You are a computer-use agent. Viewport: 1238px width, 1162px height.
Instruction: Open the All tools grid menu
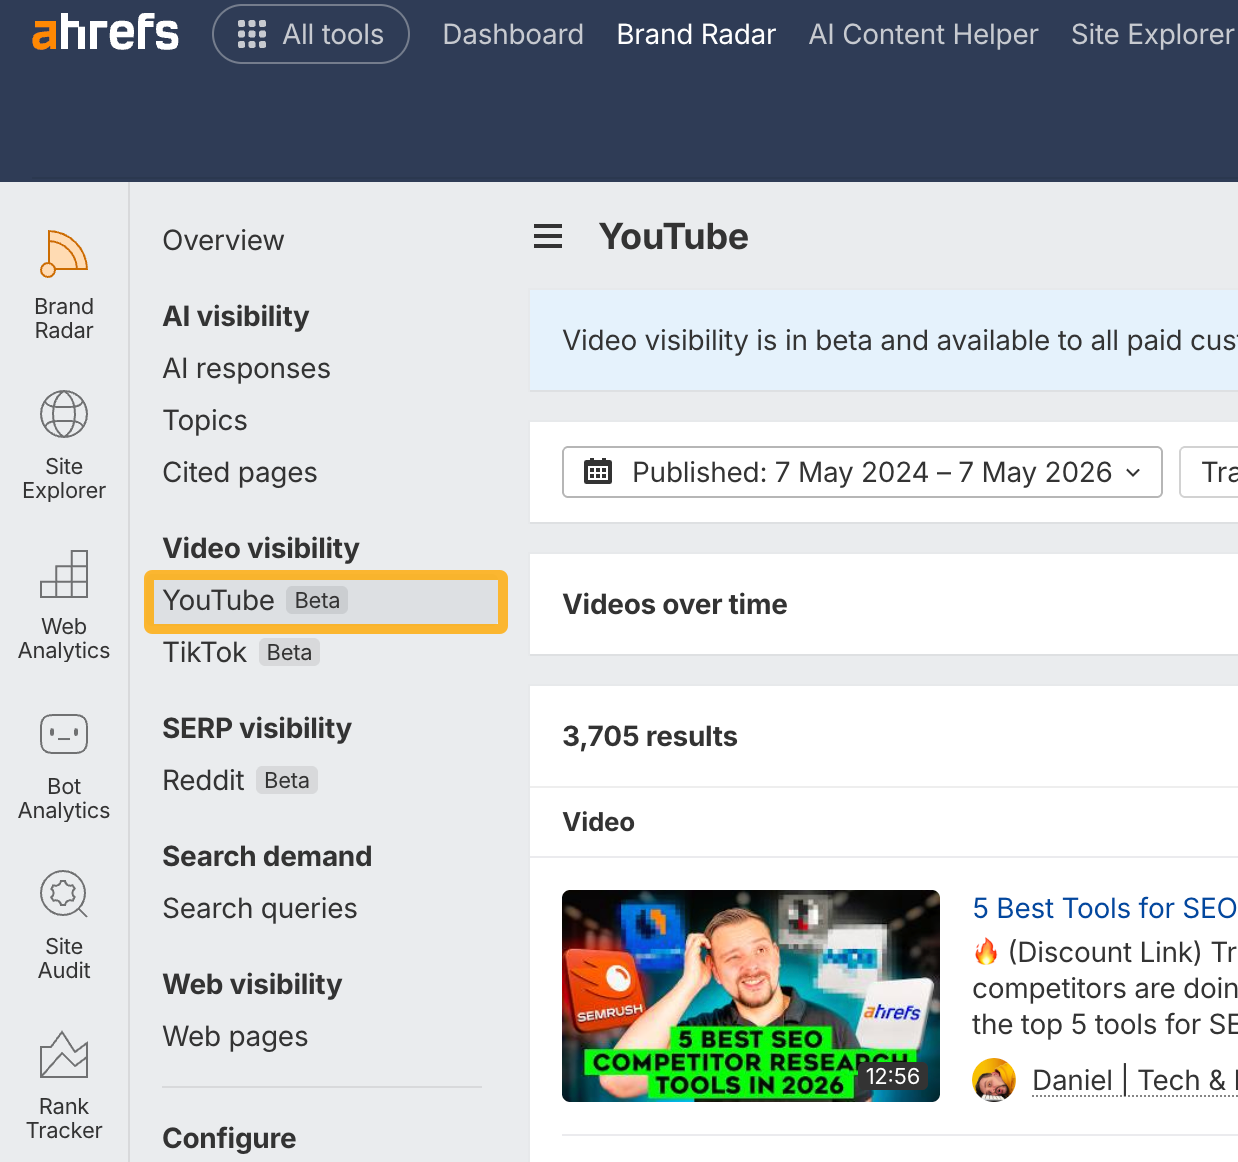(311, 34)
